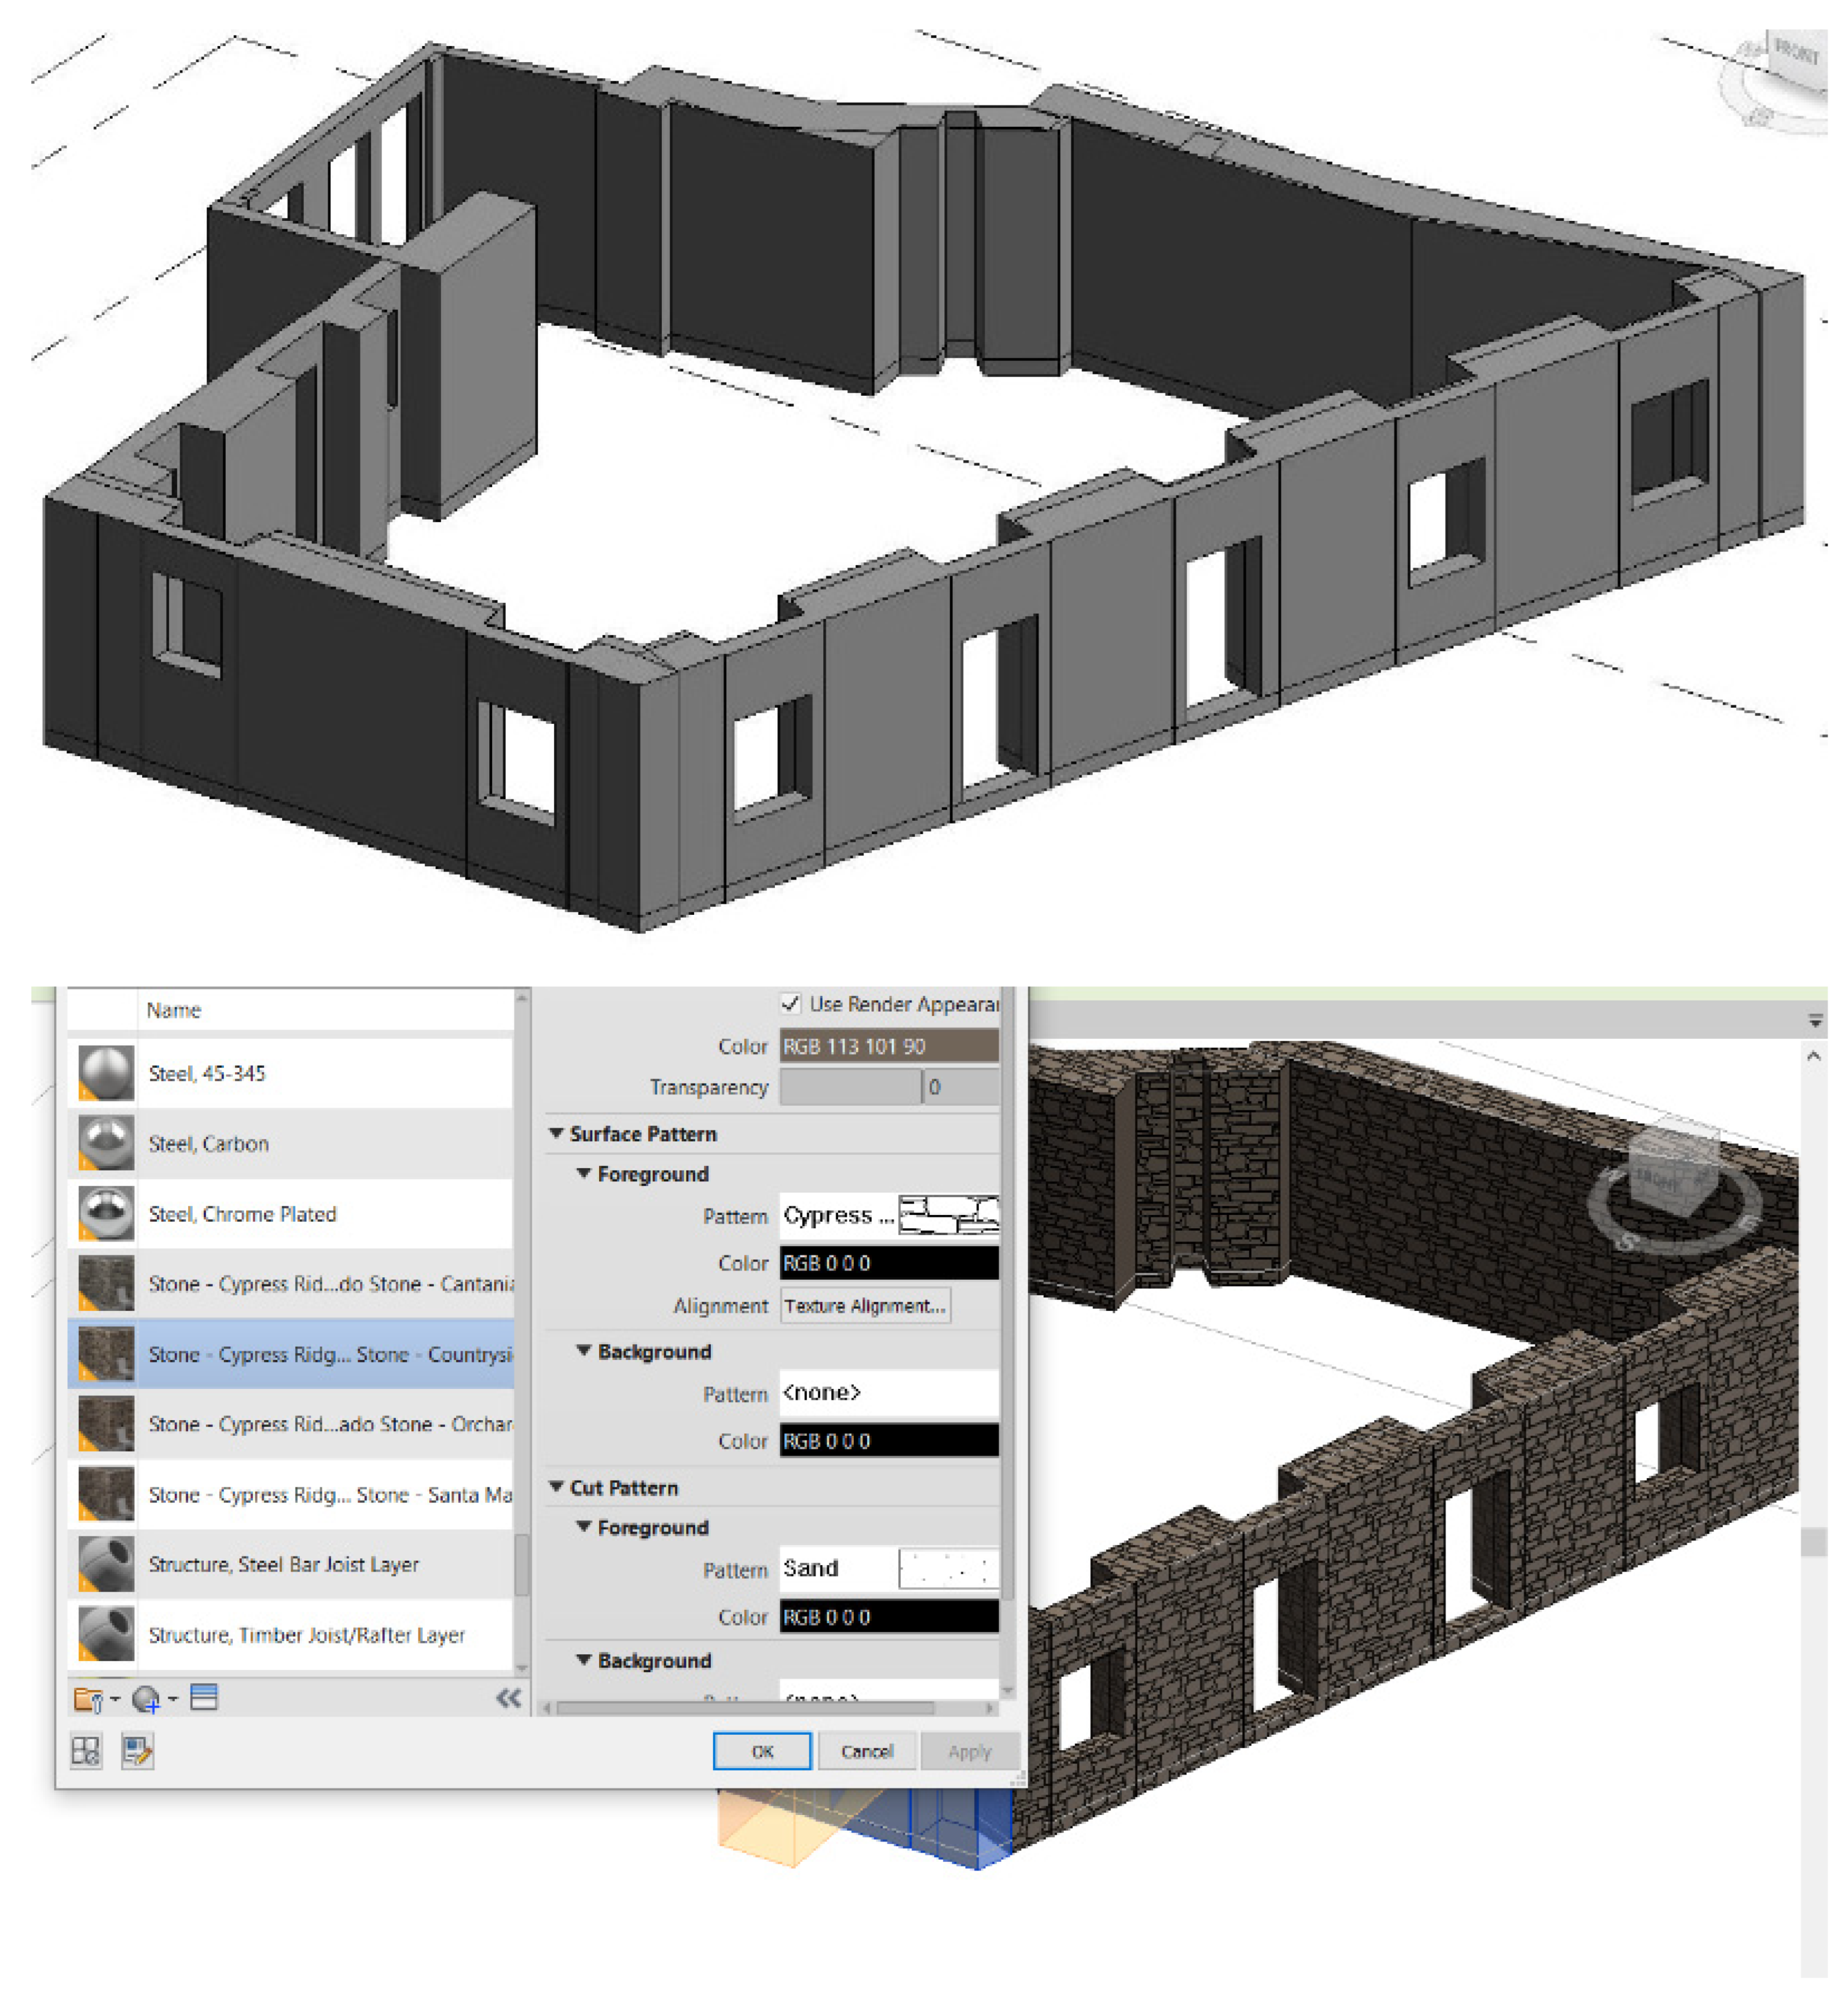The image size is (1848, 2003).
Task: Toggle the Use Render Appearance checkbox
Action: 790,1003
